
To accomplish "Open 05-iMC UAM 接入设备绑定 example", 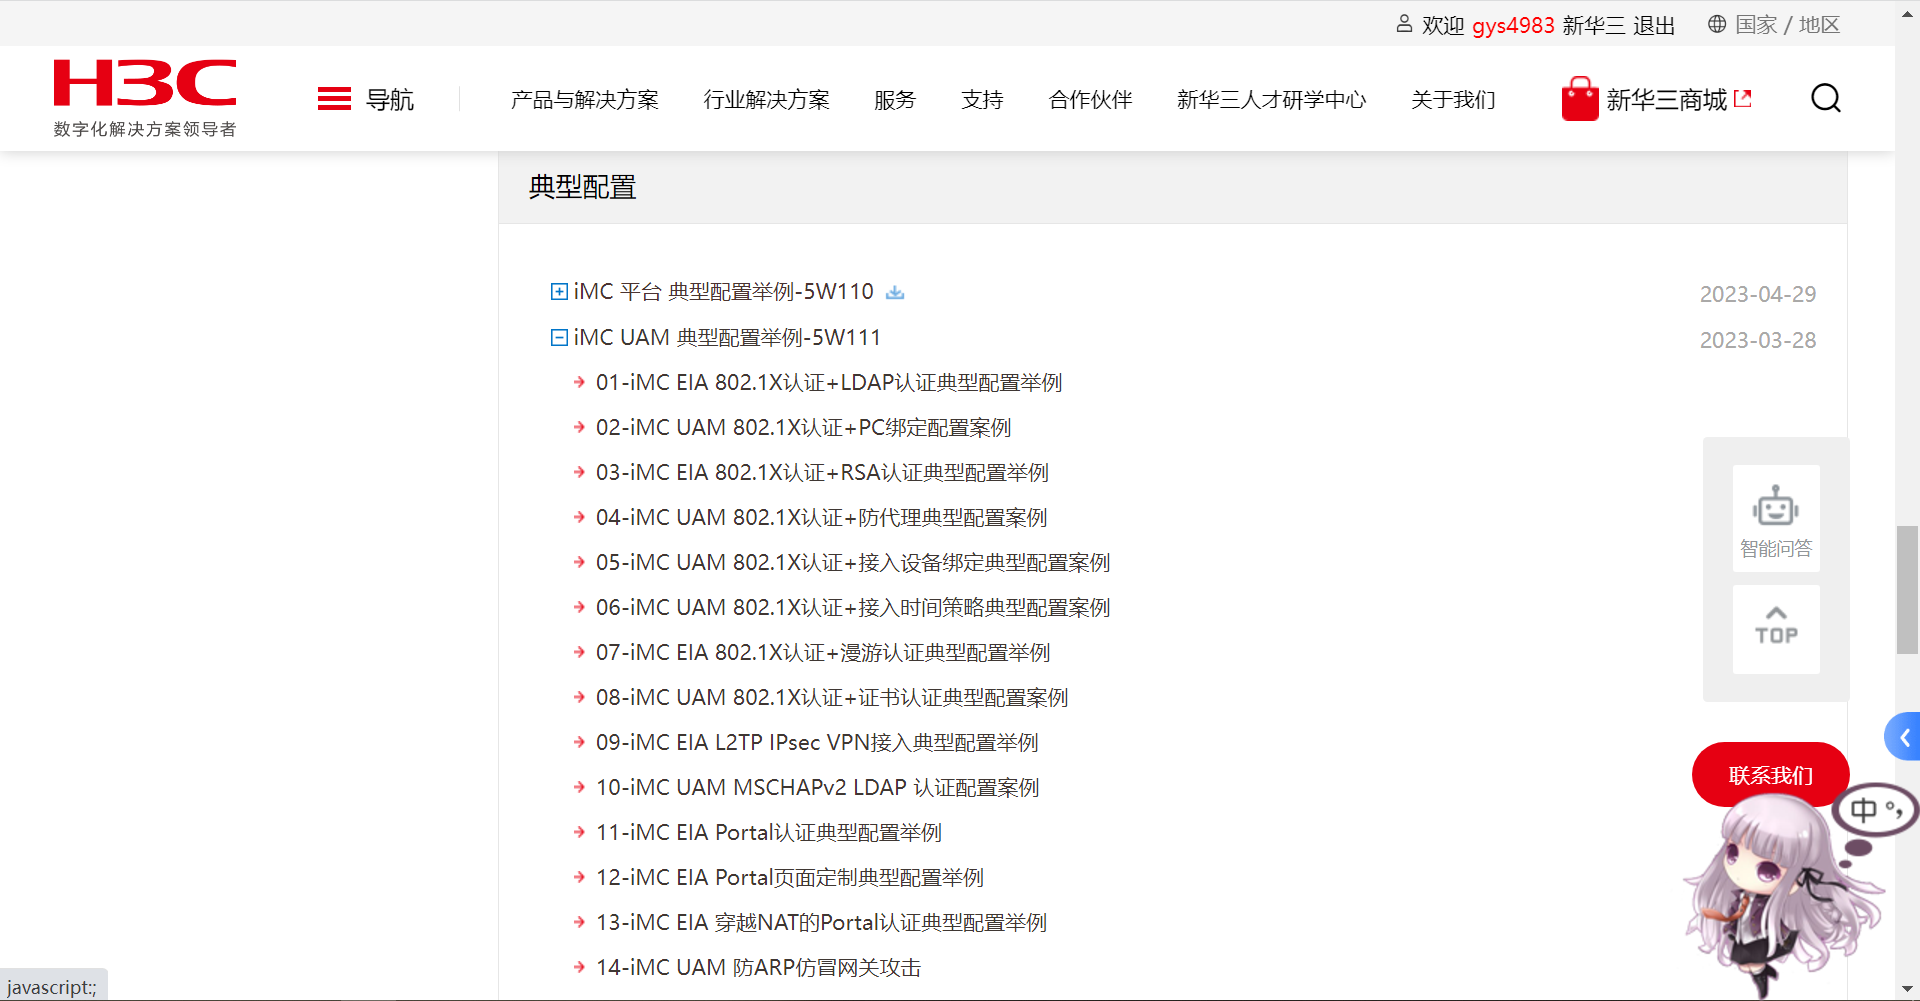I will pos(853,563).
